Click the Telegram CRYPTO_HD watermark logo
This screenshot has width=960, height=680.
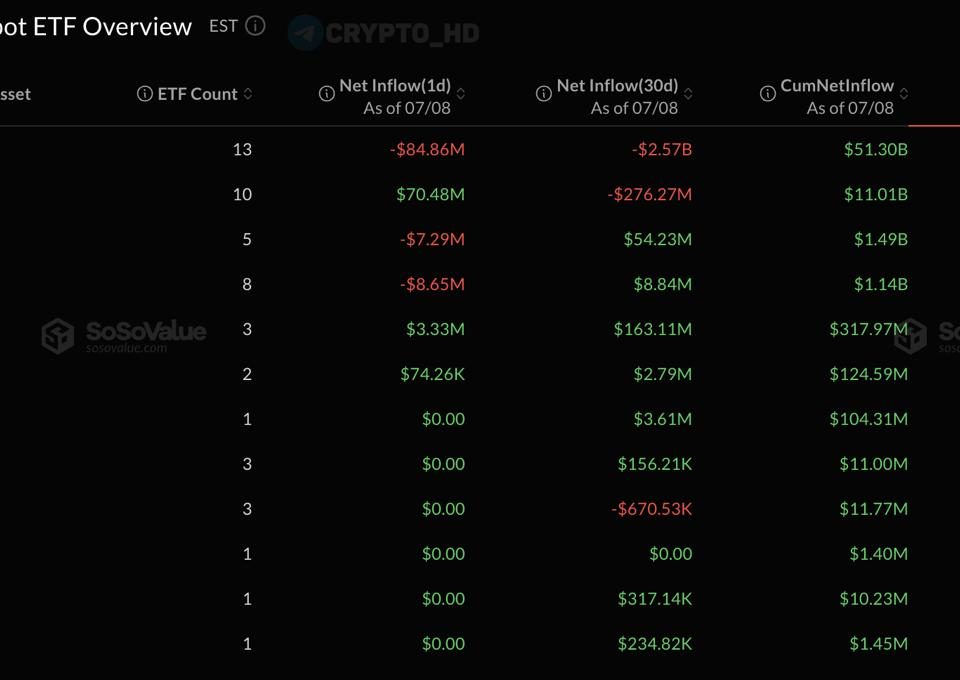point(306,32)
